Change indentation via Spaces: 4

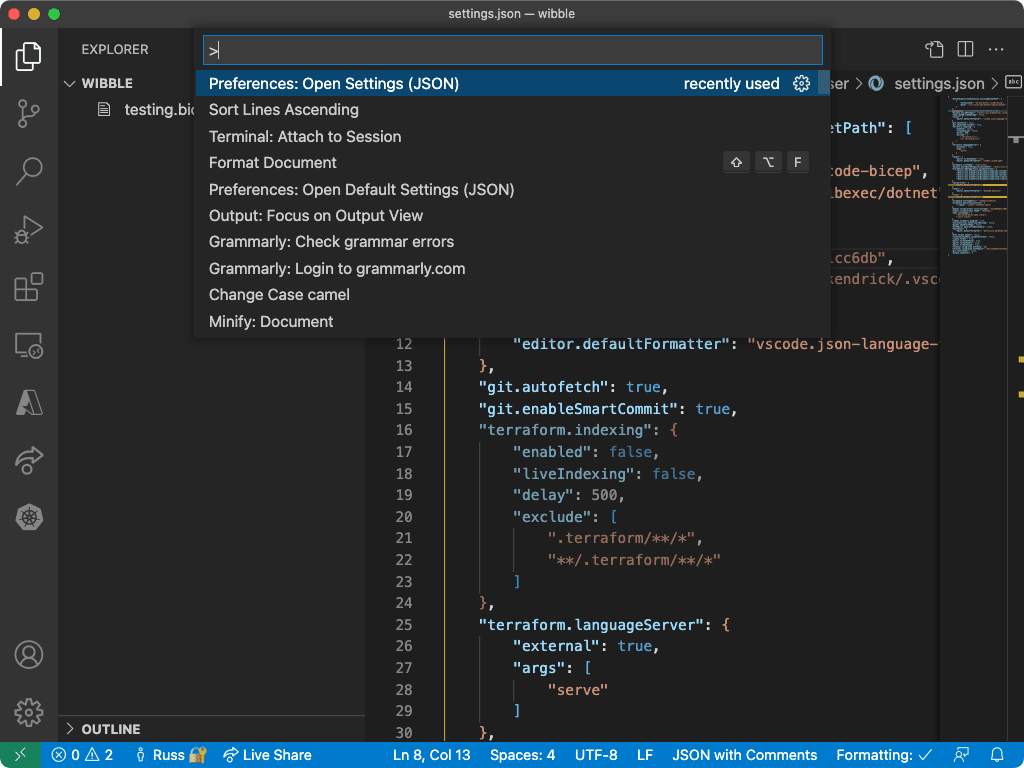(x=522, y=755)
